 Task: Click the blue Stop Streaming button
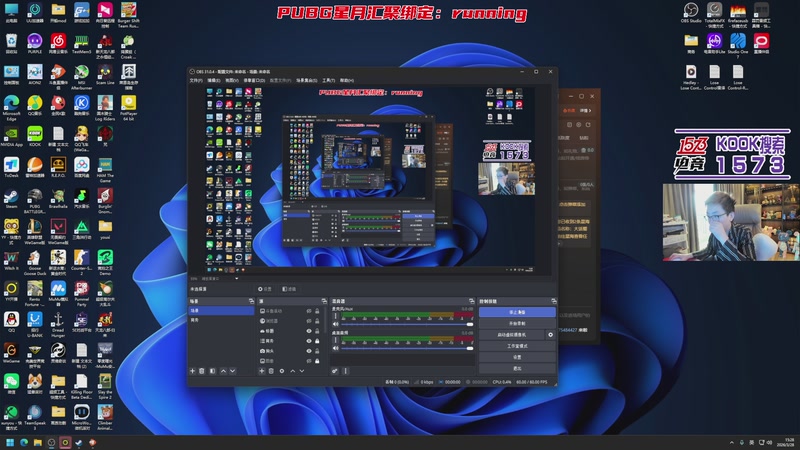[517, 312]
